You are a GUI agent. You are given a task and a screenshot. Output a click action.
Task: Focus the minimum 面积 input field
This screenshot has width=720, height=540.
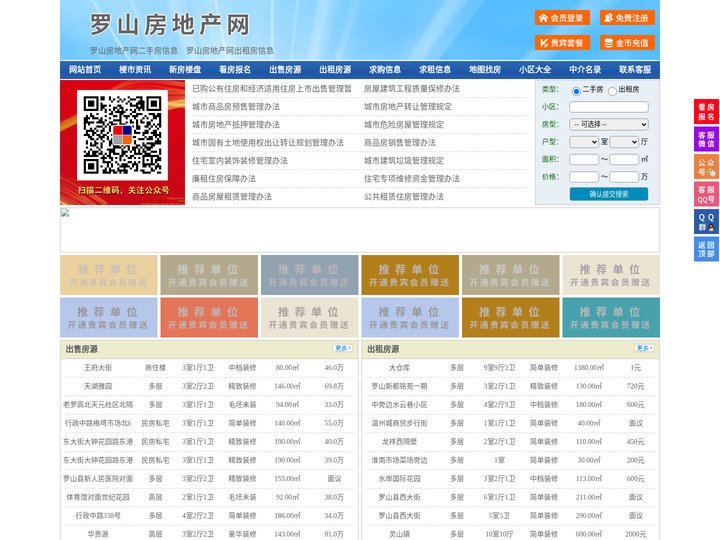point(584,159)
